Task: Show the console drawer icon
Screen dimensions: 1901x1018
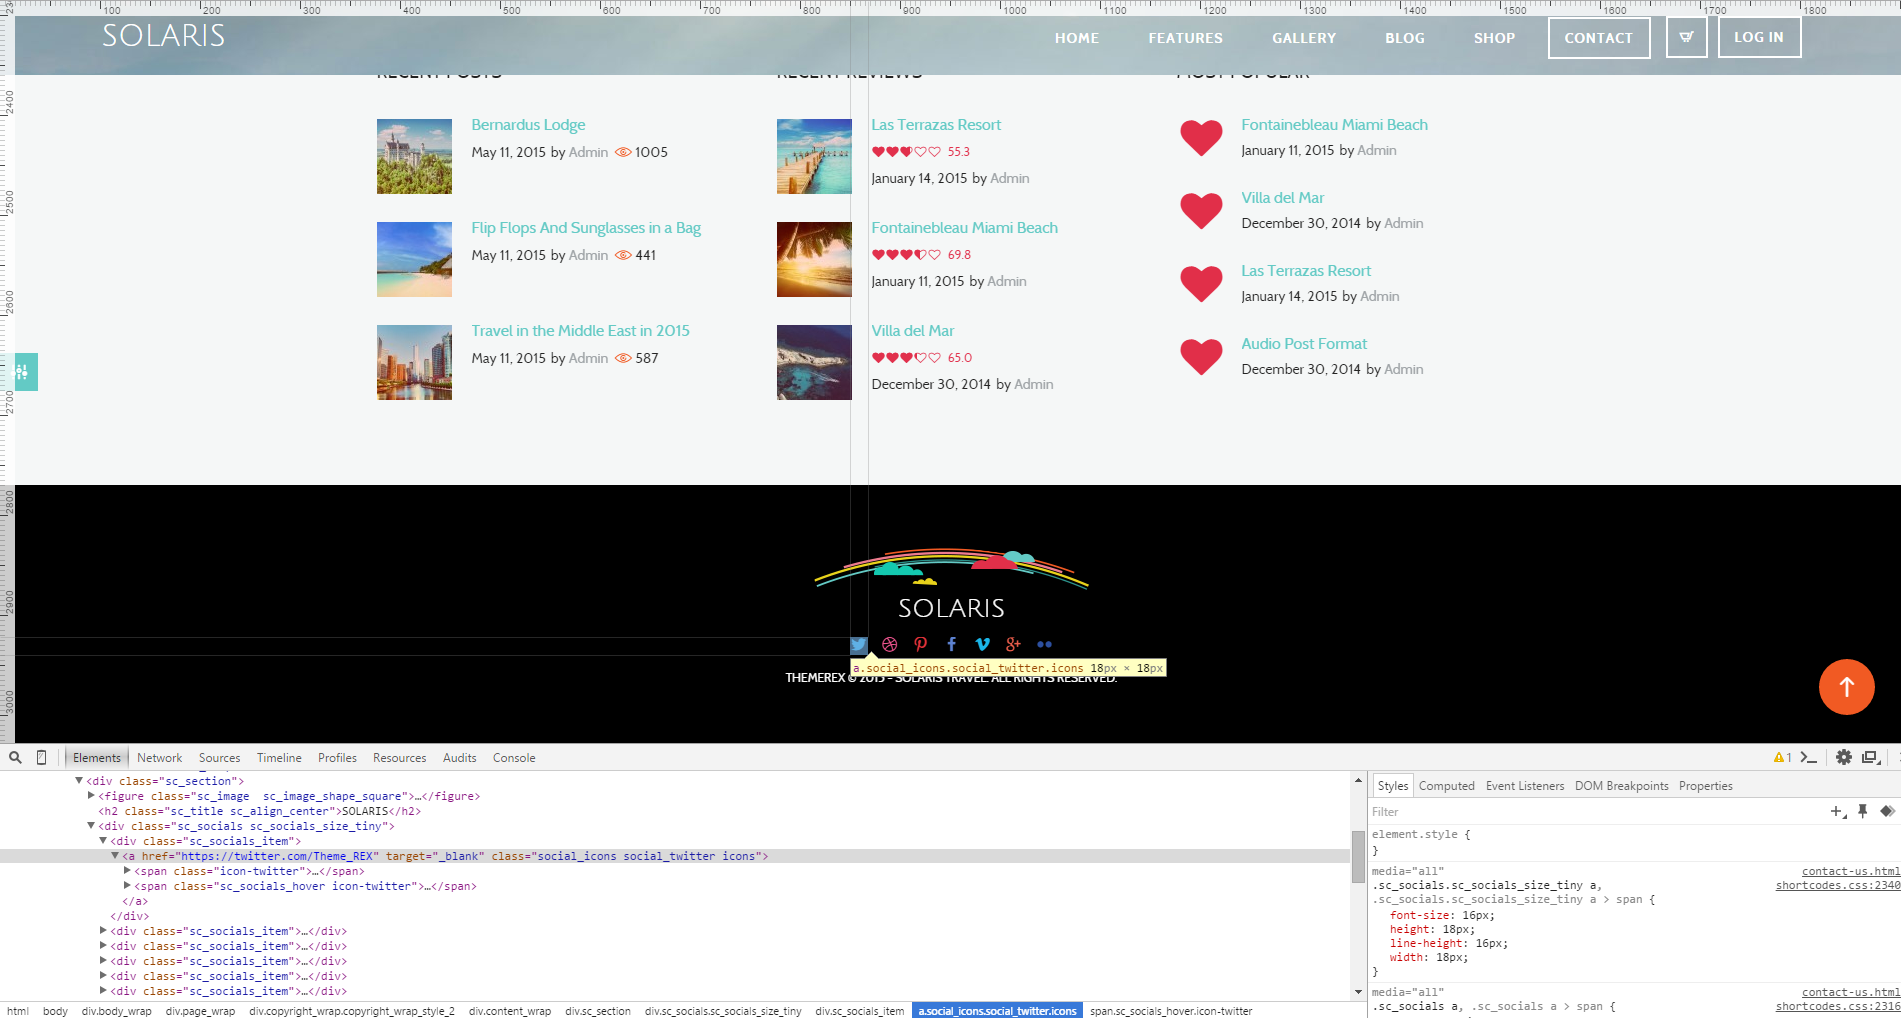Action: pos(1808,758)
